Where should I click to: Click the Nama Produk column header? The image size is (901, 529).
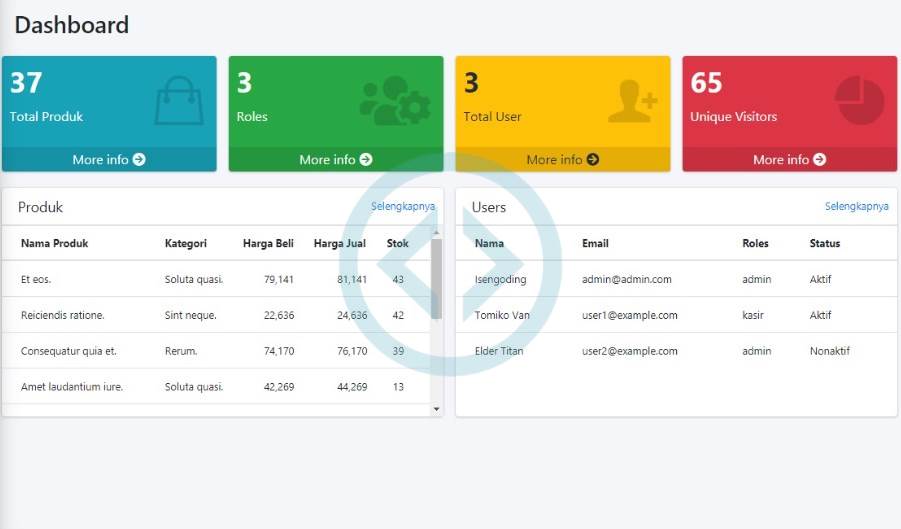(x=55, y=243)
